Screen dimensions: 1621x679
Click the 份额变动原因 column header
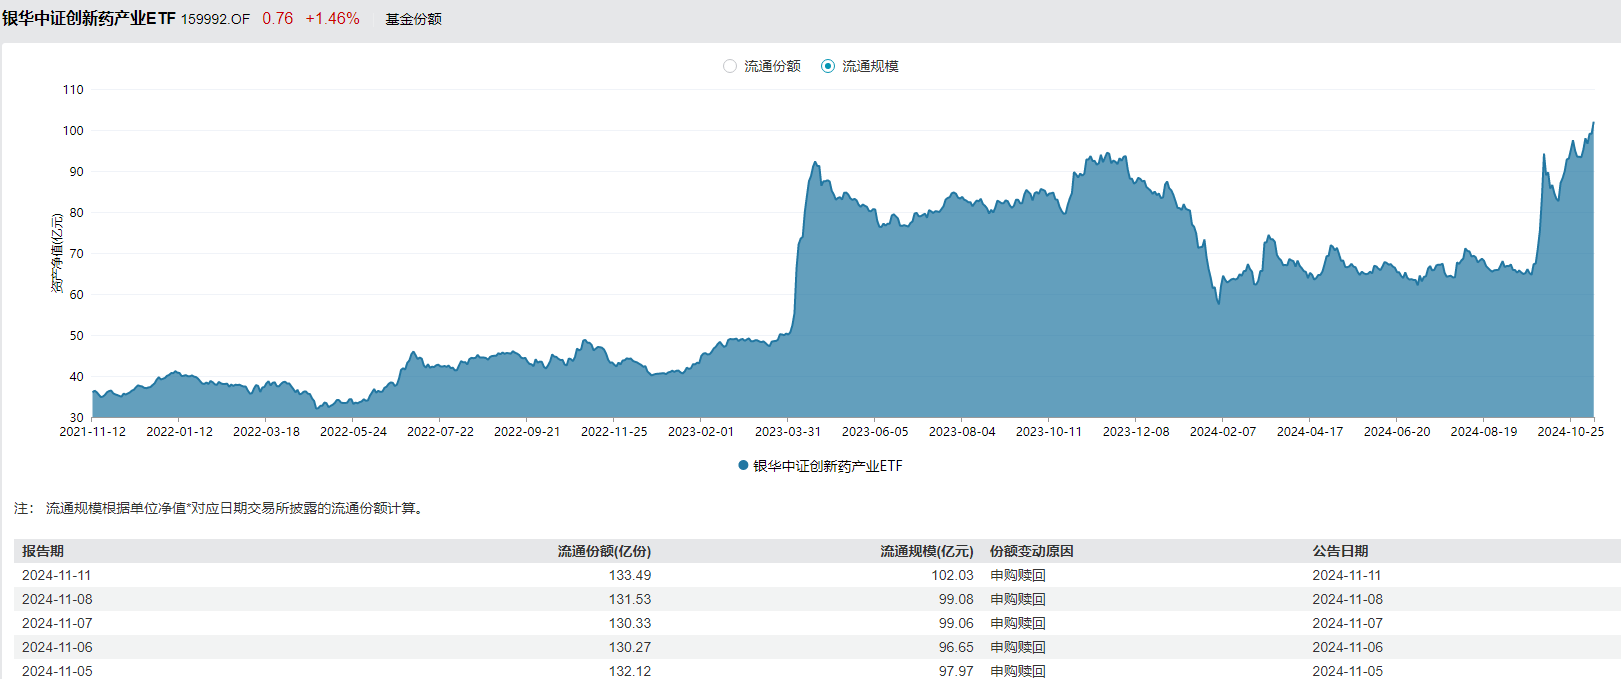tap(1032, 551)
